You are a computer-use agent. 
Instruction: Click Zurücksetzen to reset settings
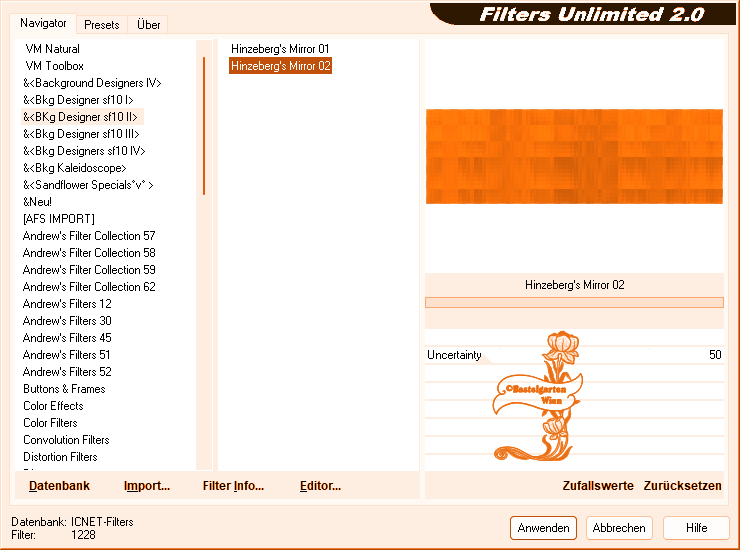[x=682, y=486]
